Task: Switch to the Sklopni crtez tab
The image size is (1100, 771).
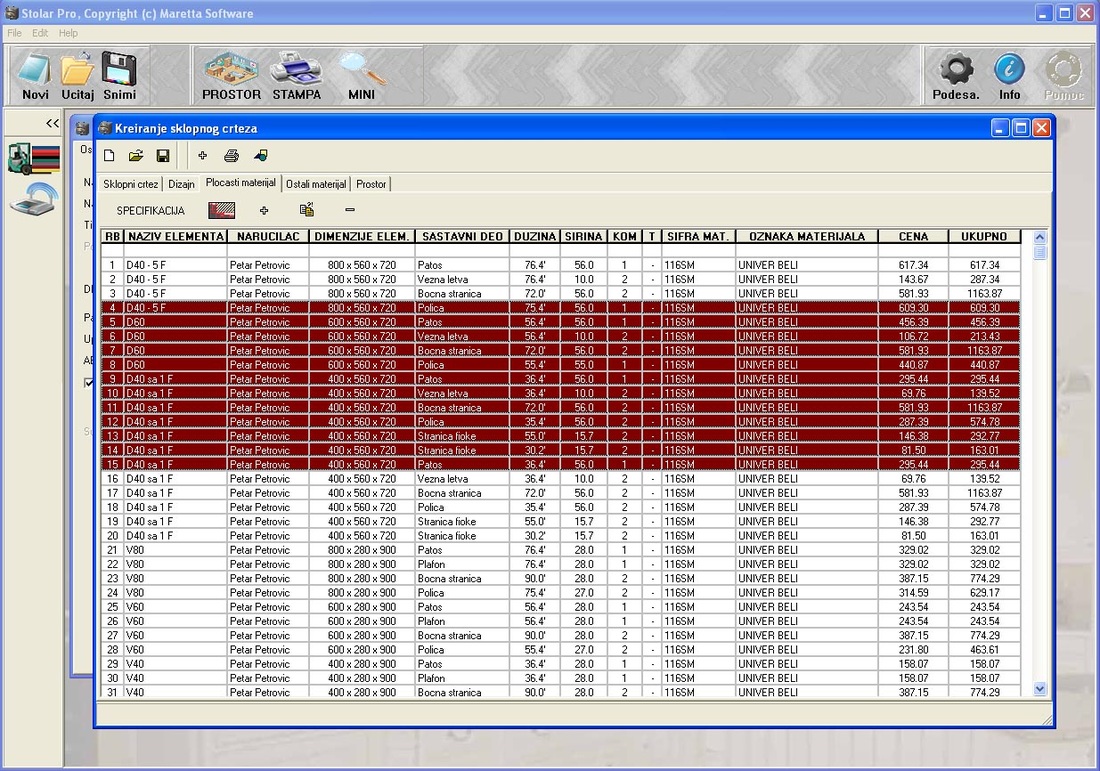Action: tap(131, 184)
